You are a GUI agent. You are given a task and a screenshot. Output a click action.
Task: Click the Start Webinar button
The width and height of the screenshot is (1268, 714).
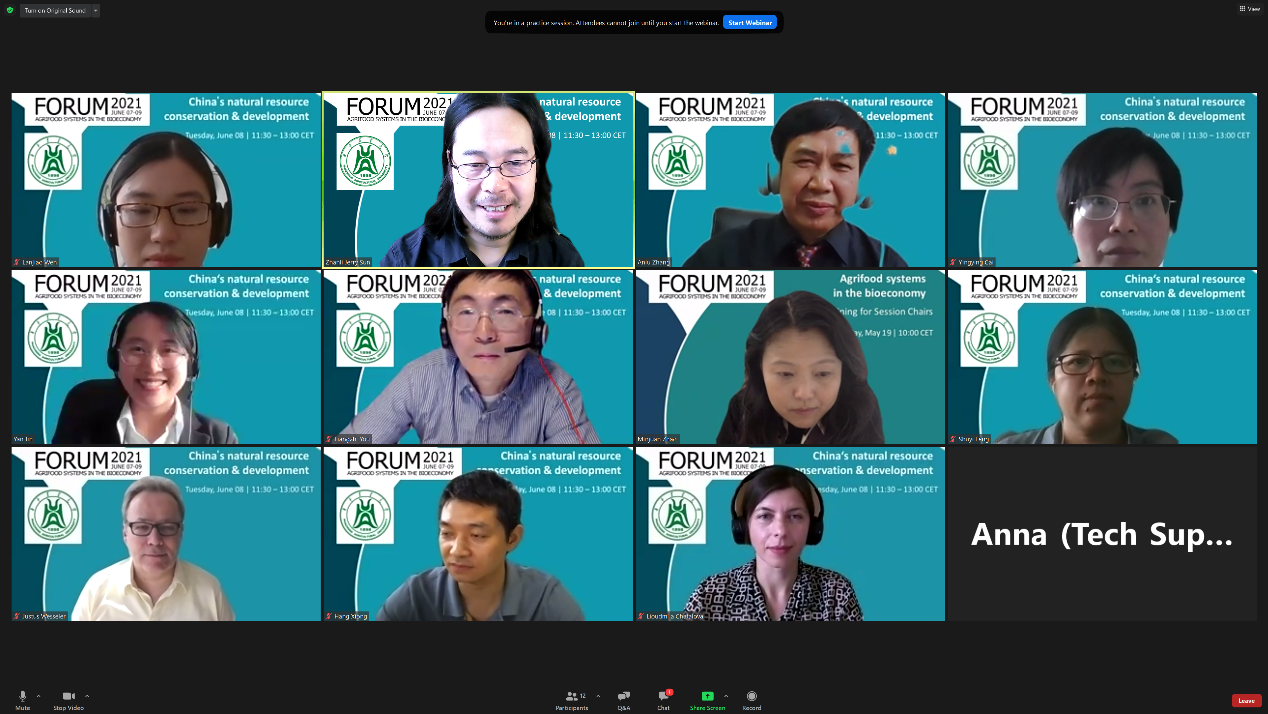pos(750,22)
